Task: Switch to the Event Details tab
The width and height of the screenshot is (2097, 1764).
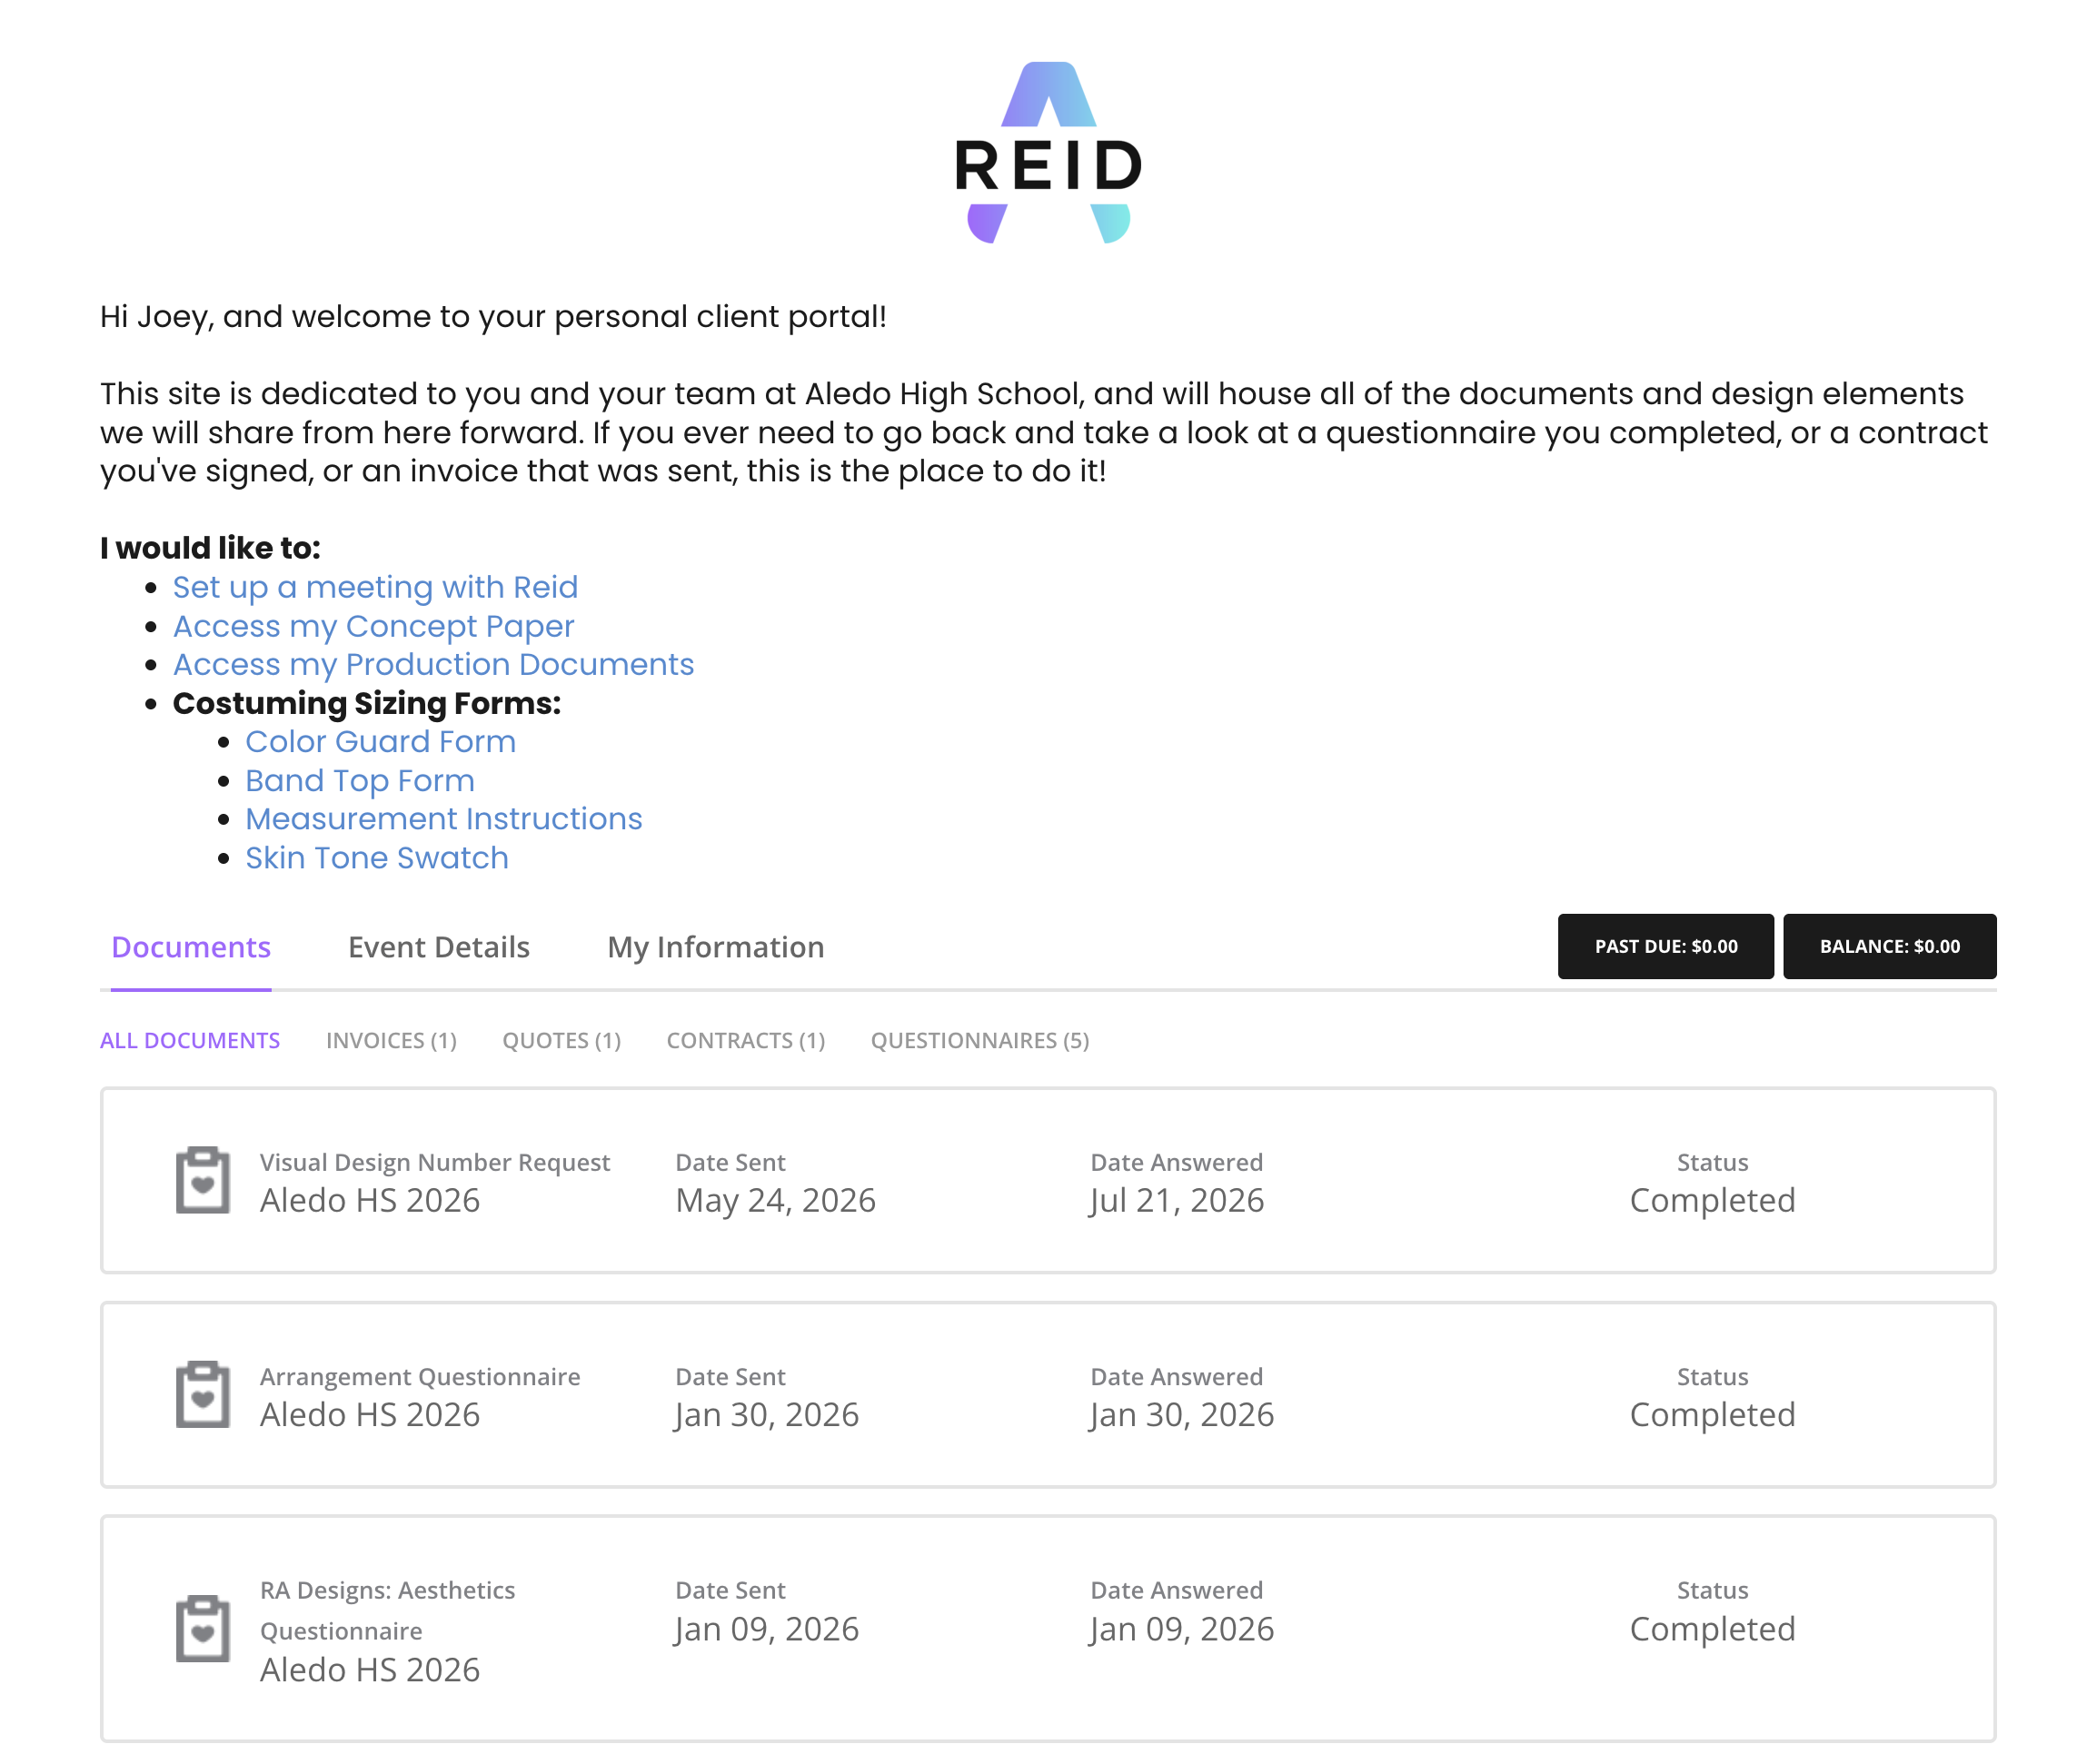Action: pos(439,947)
